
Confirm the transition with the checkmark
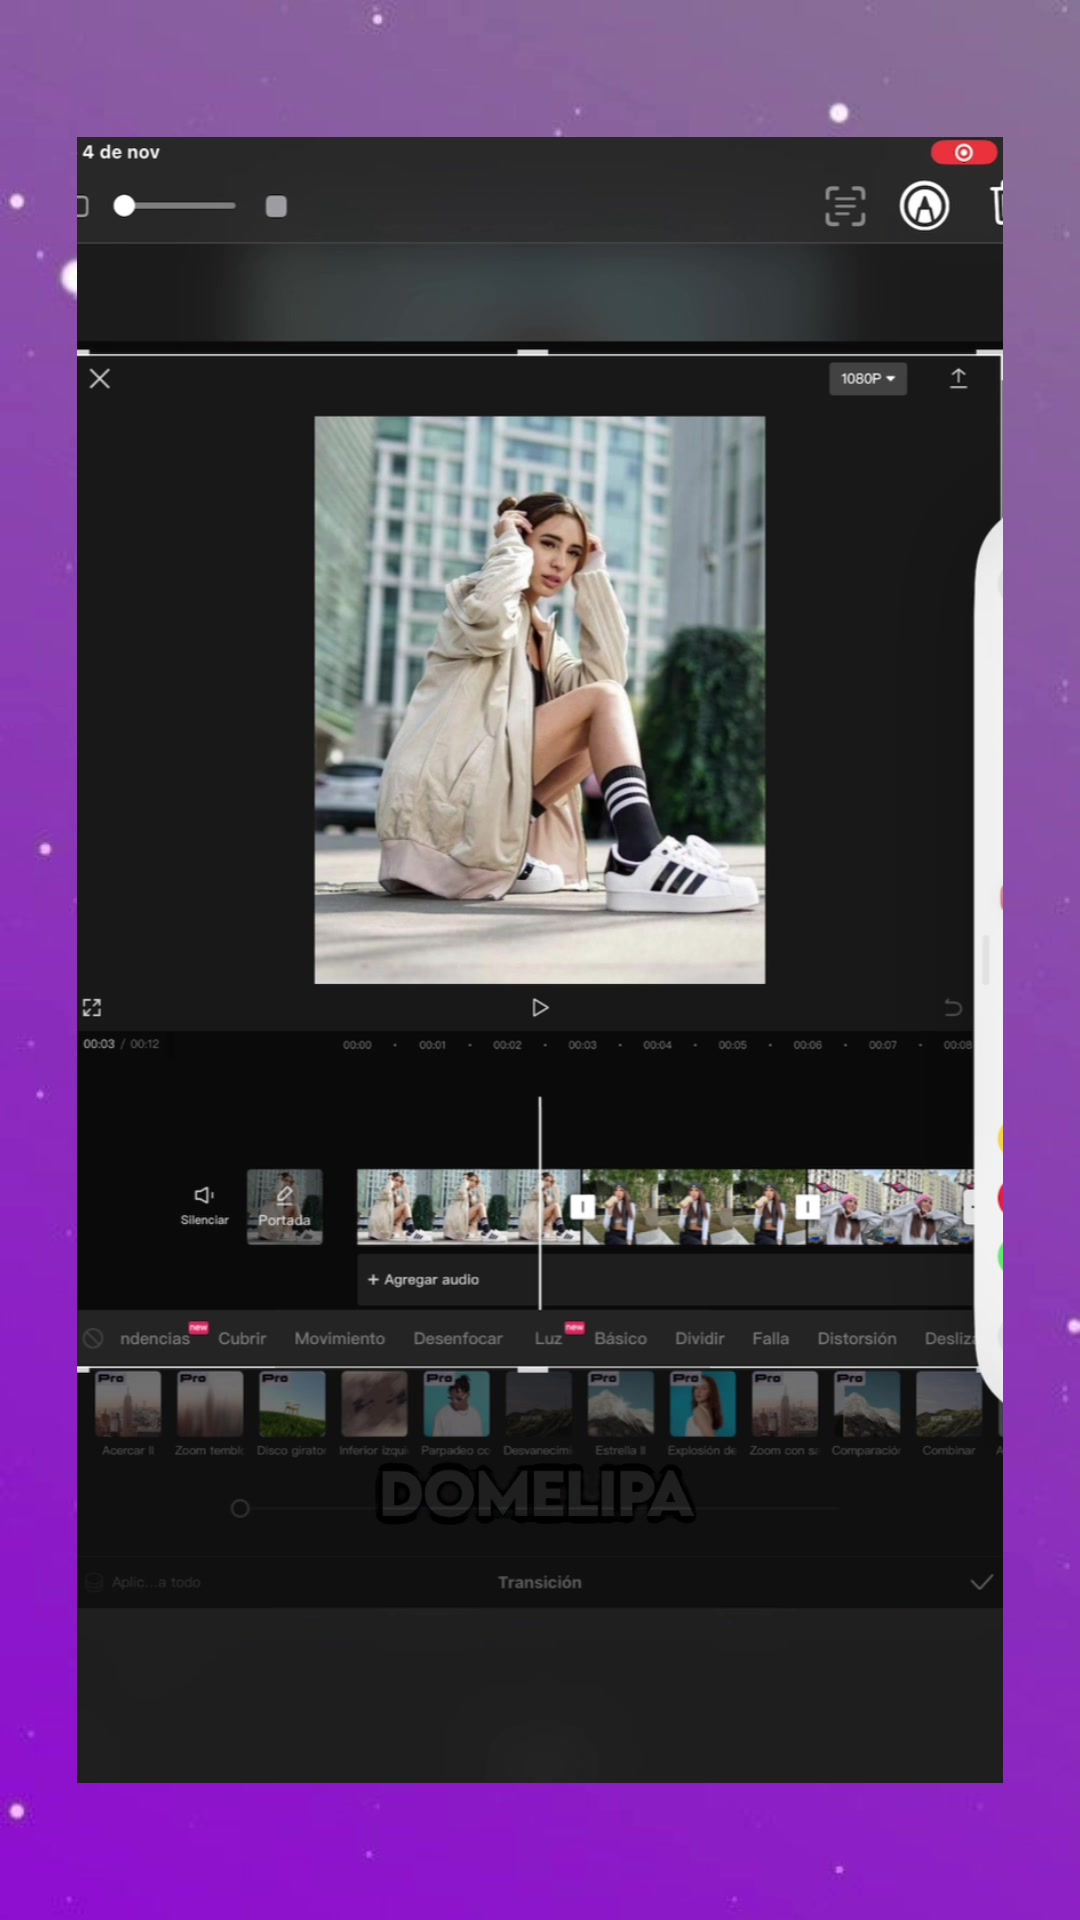pos(982,1582)
